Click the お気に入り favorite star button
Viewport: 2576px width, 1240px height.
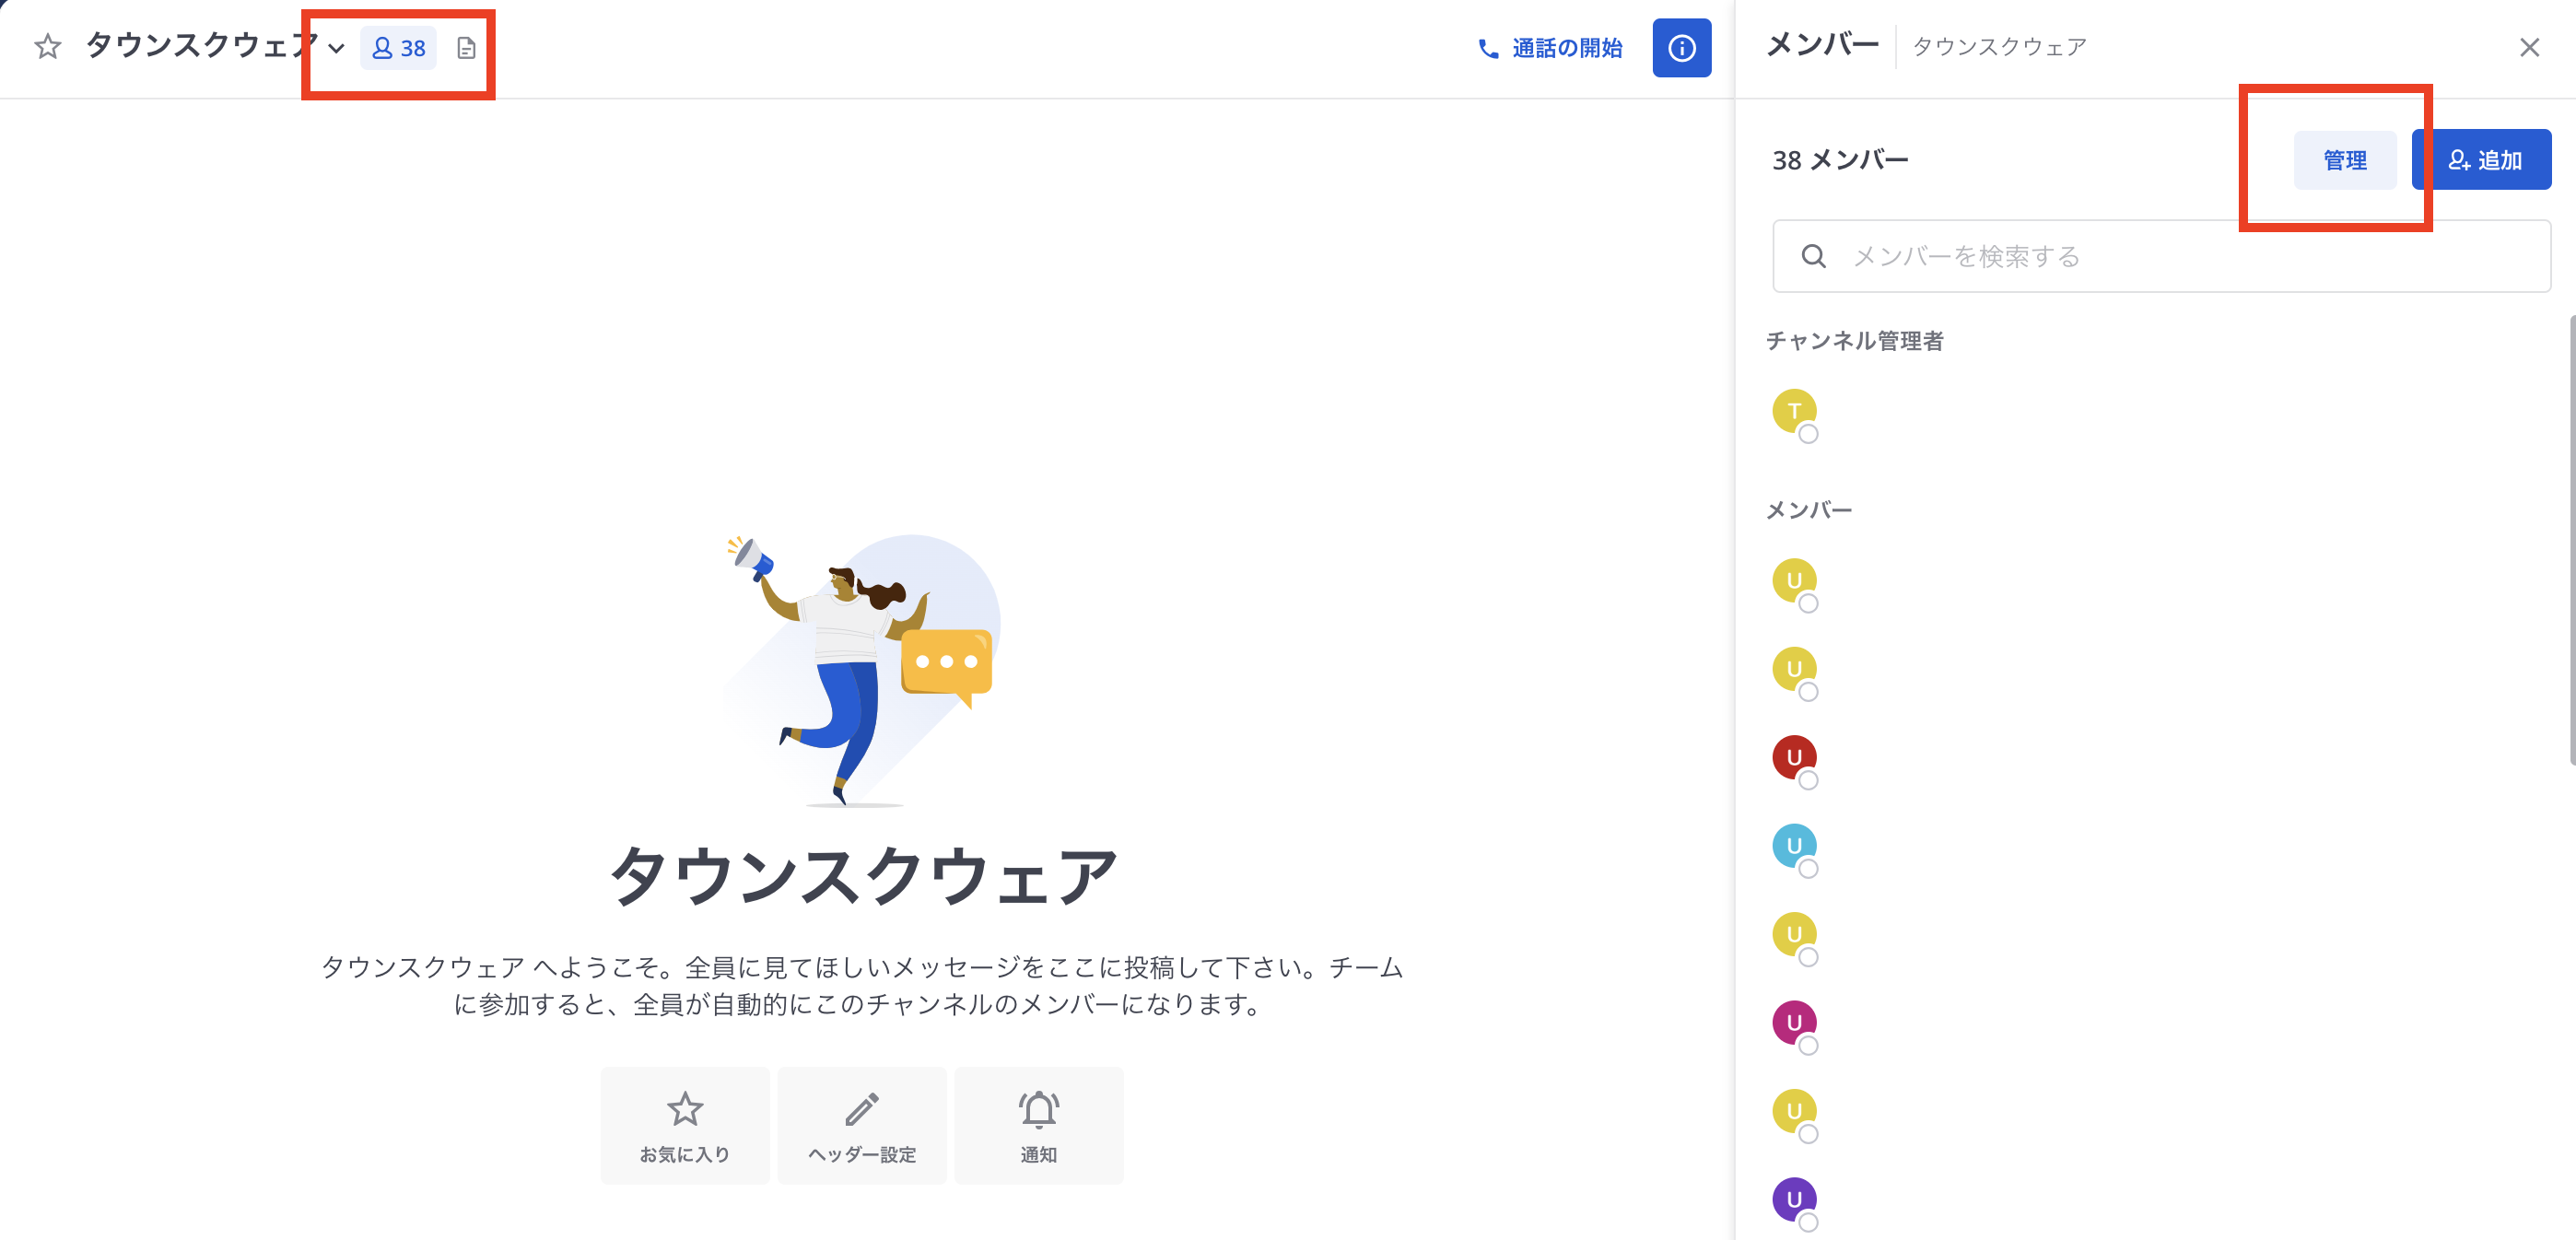pyautogui.click(x=685, y=1126)
